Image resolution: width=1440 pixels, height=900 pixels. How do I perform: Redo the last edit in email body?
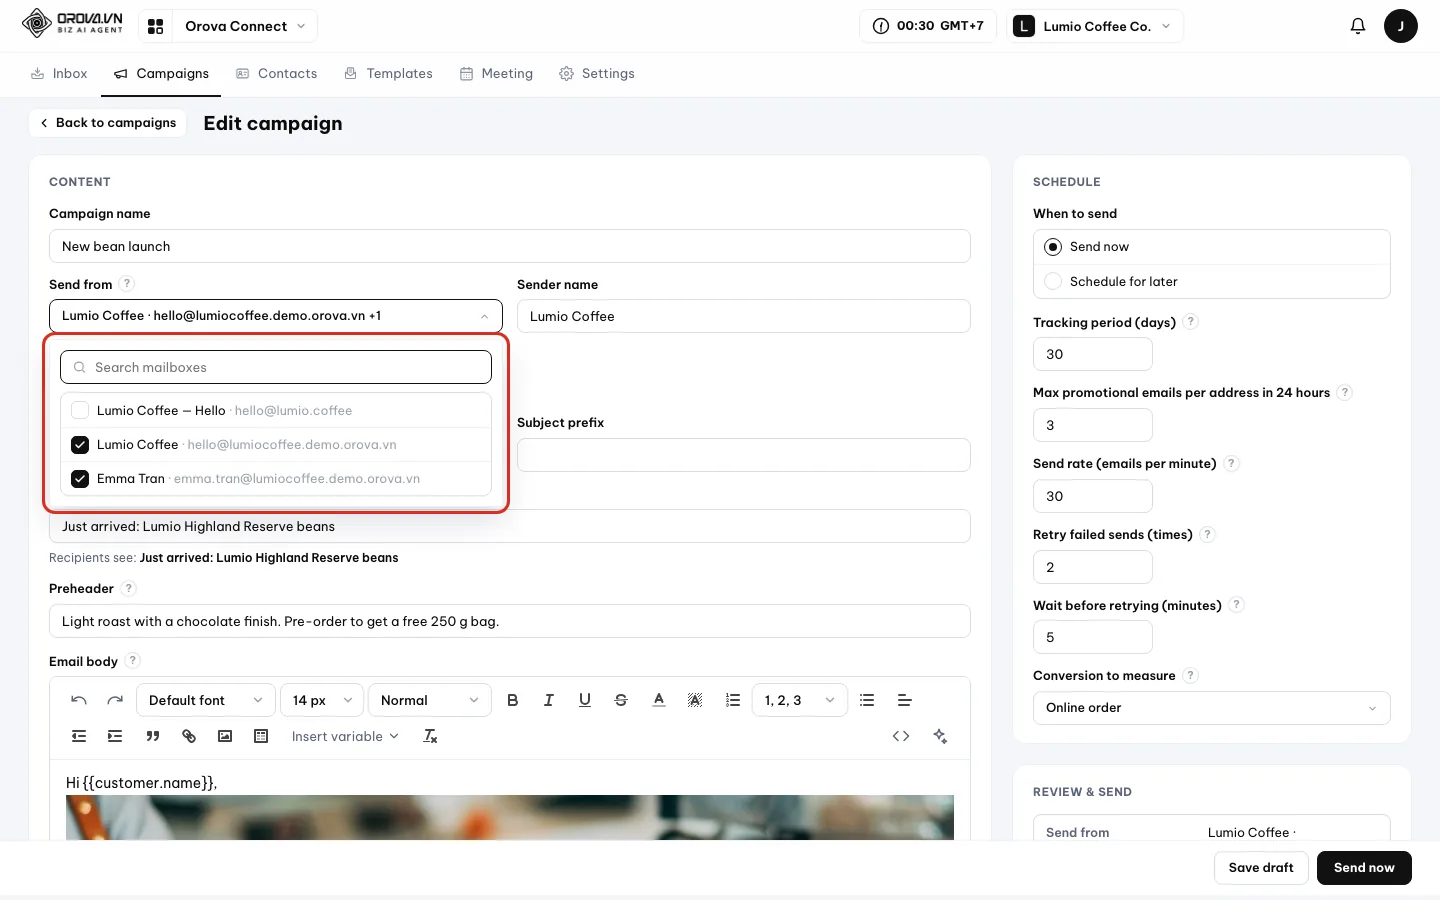pyautogui.click(x=115, y=700)
